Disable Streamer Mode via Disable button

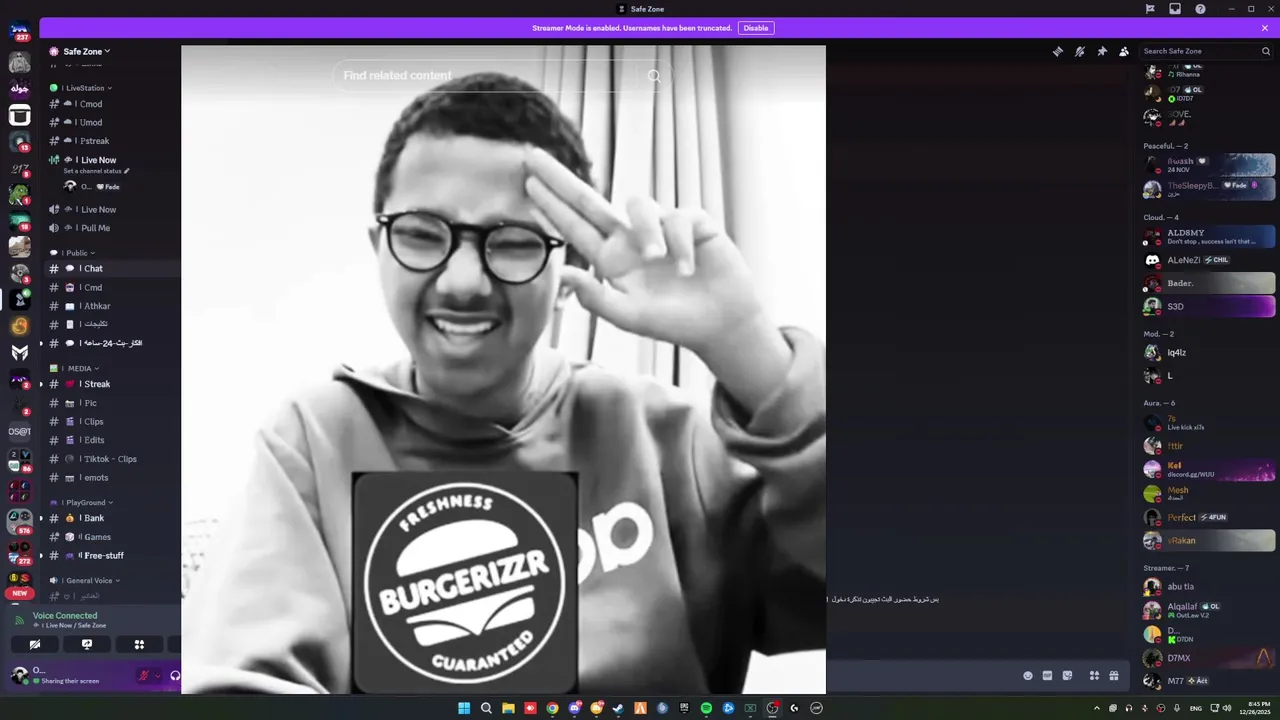[756, 28]
